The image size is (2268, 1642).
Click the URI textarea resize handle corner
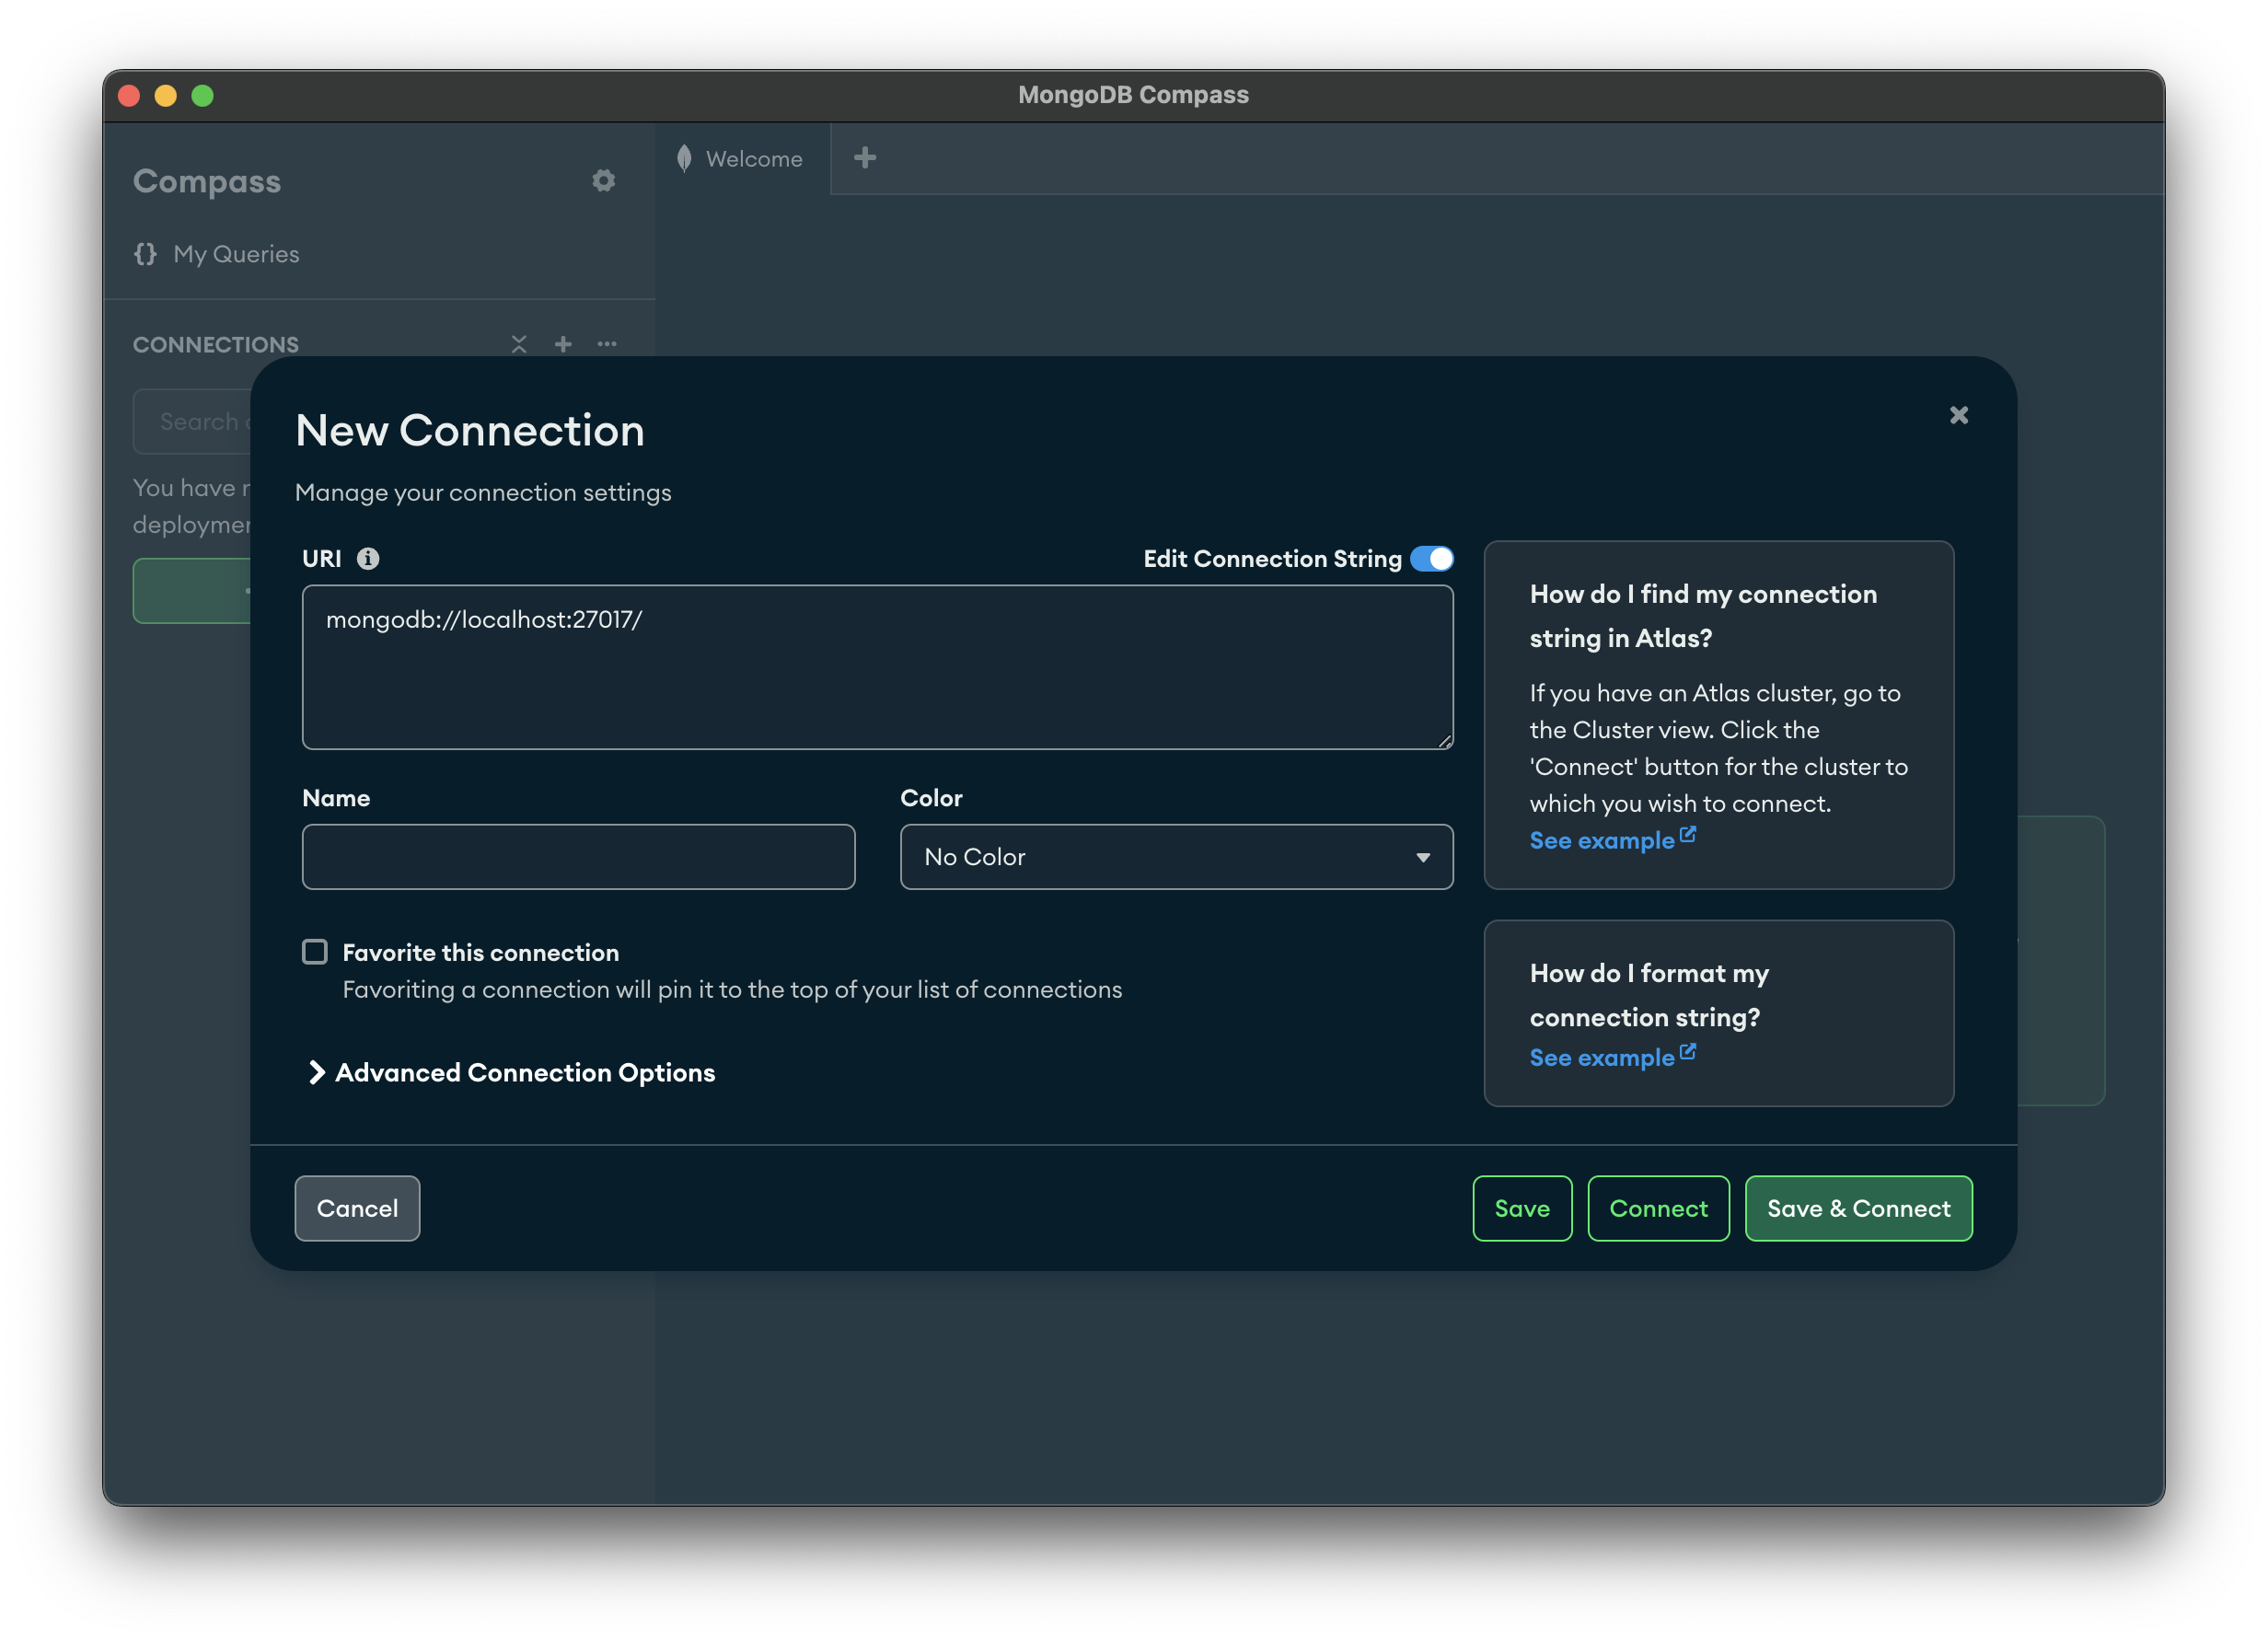pos(1444,741)
